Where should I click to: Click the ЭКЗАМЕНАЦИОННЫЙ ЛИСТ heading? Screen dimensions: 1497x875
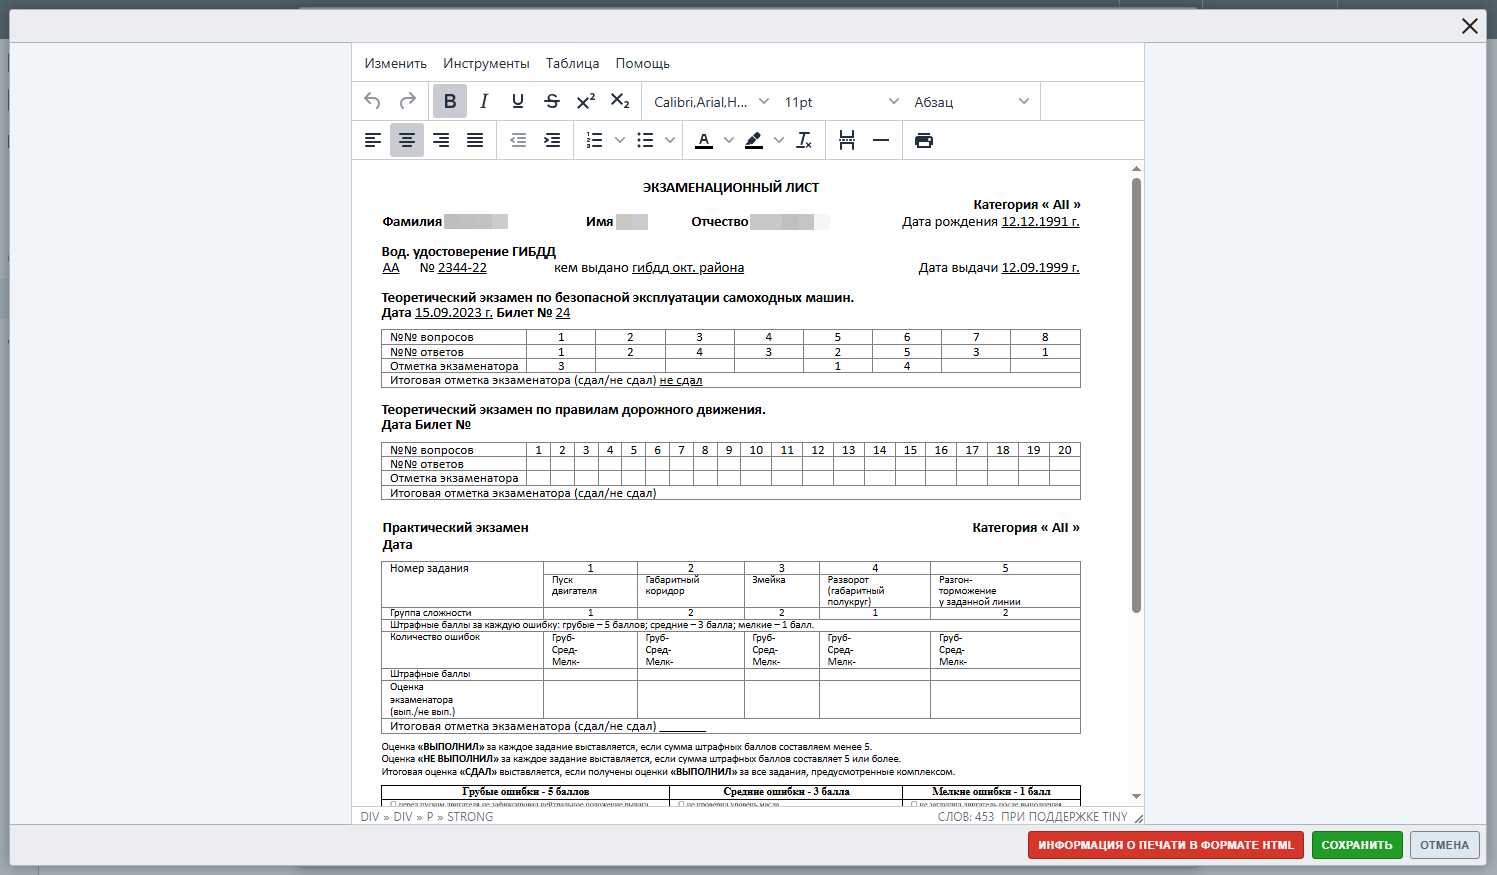(x=731, y=187)
